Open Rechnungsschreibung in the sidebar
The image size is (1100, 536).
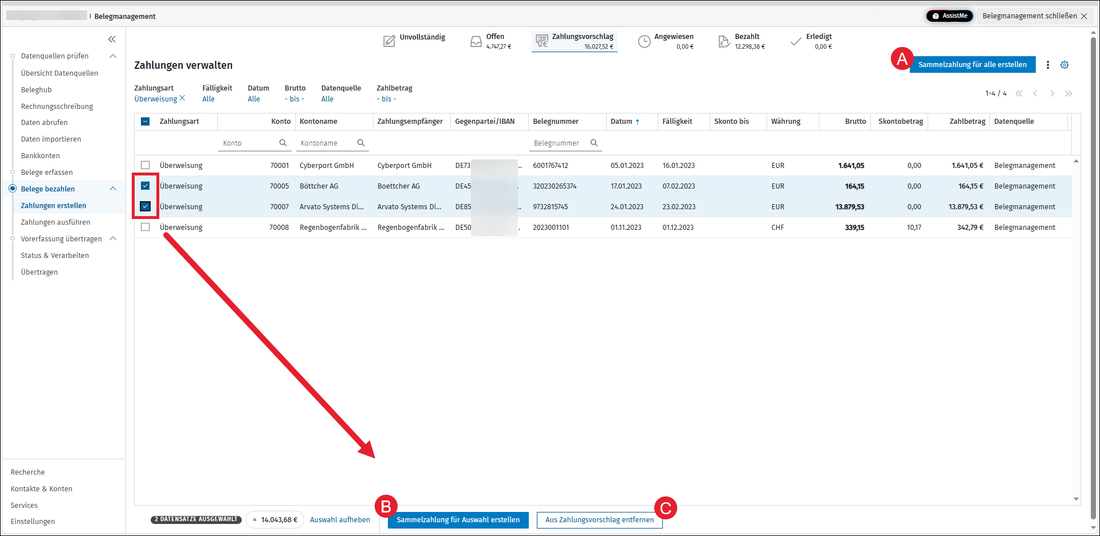[x=58, y=107]
